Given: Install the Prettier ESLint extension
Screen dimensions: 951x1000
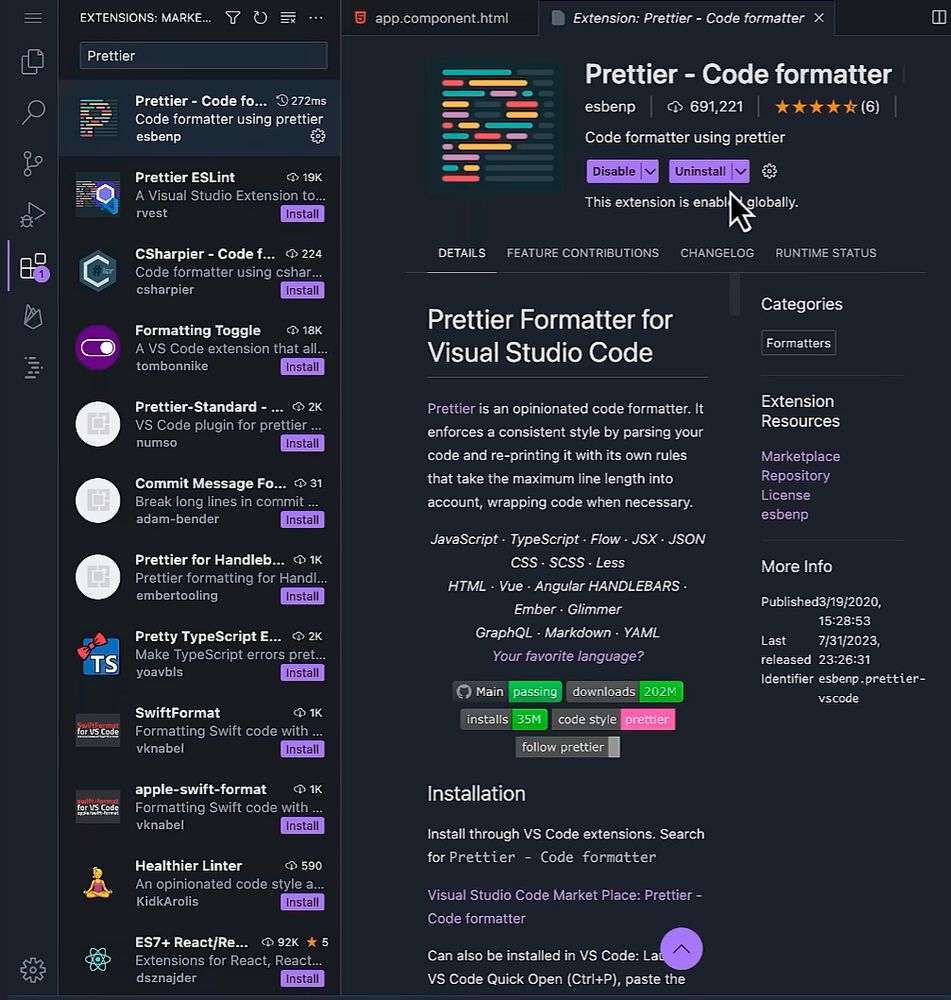Looking at the screenshot, I should tap(302, 214).
